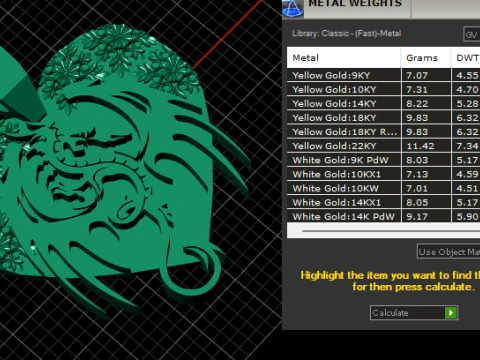Click the 7.13 grams value for 10KX1

(417, 174)
